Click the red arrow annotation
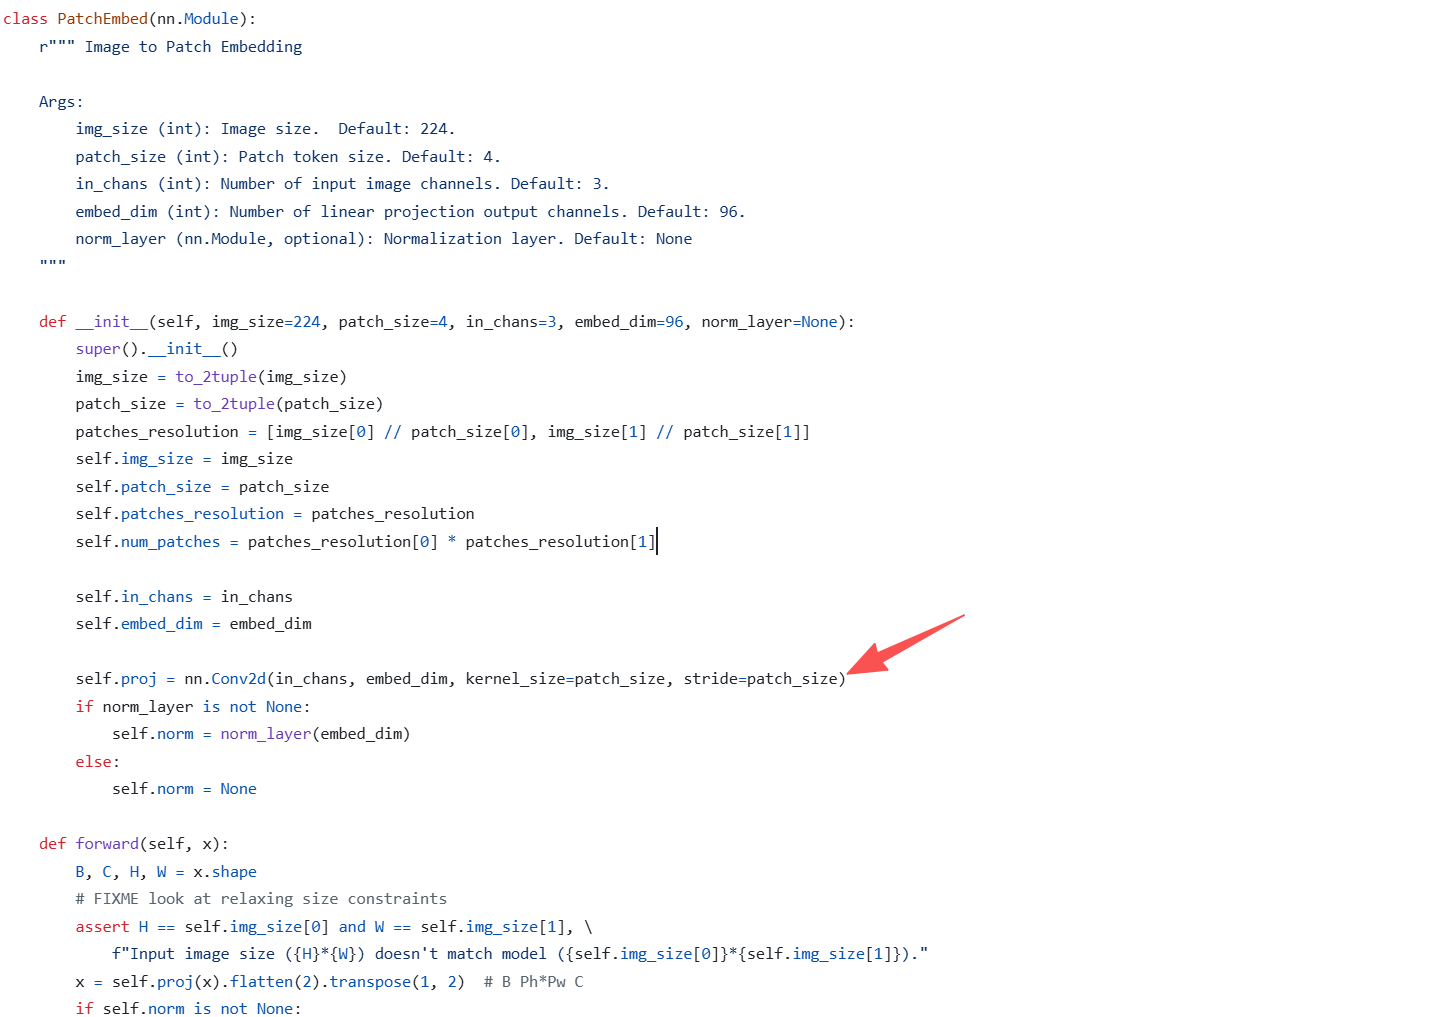This screenshot has height=1017, width=1452. (905, 645)
